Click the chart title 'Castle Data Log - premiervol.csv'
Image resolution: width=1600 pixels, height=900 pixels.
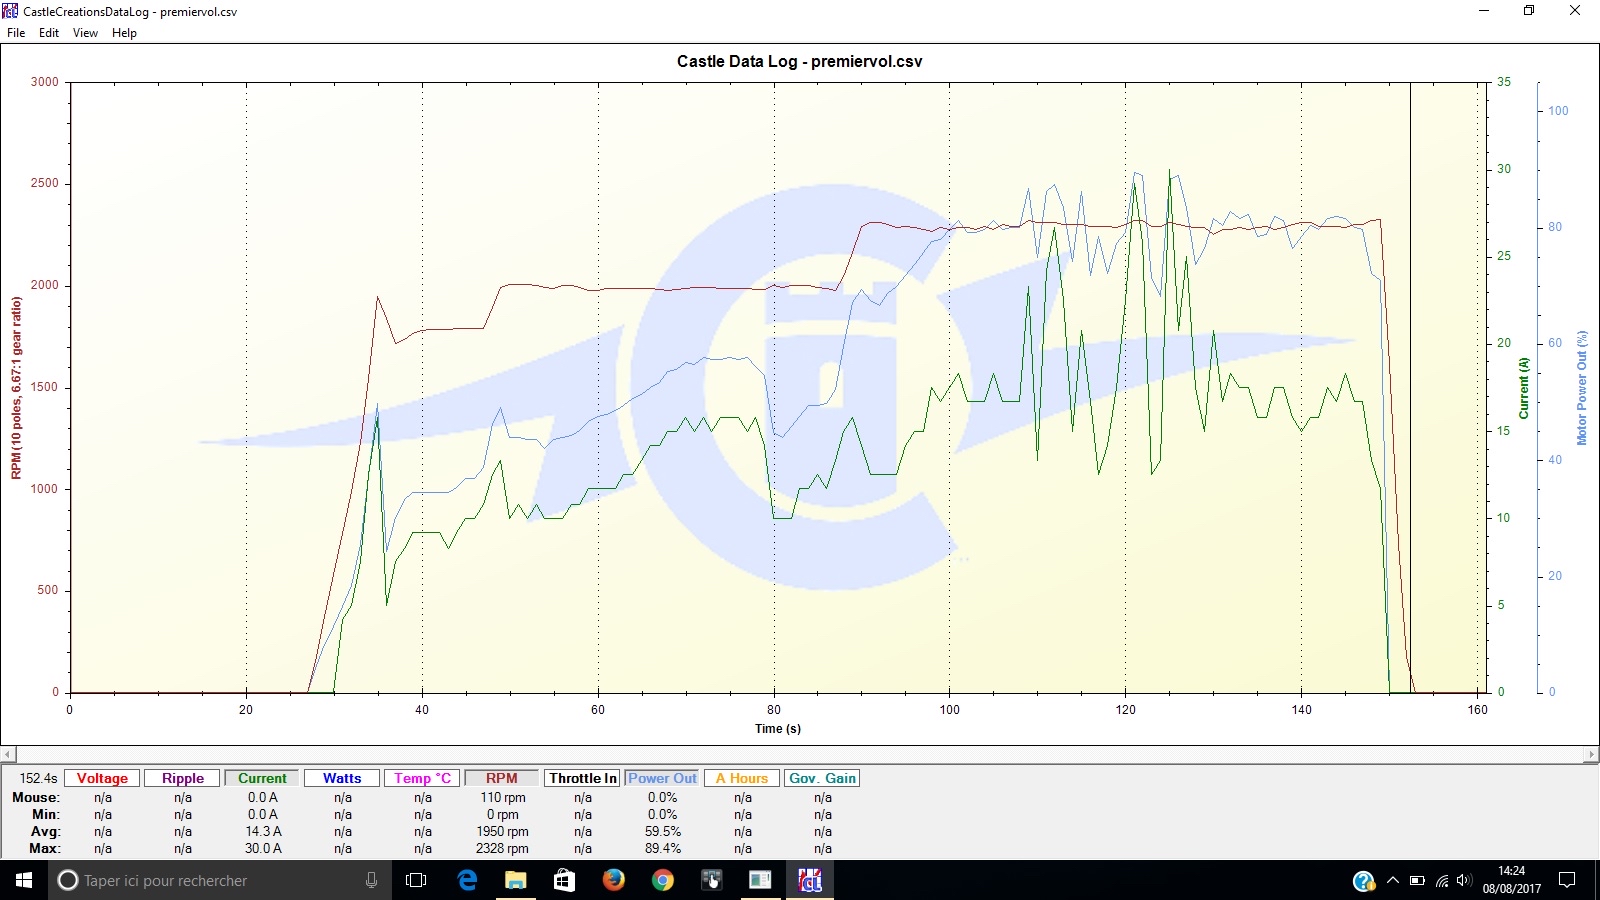pos(799,61)
